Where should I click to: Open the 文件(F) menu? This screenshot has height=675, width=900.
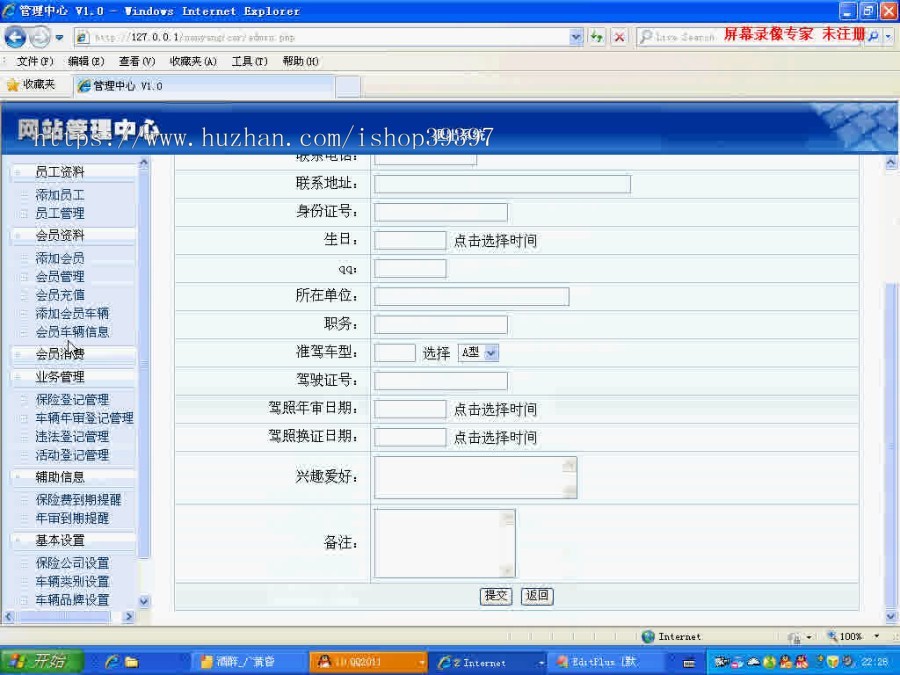click(34, 61)
